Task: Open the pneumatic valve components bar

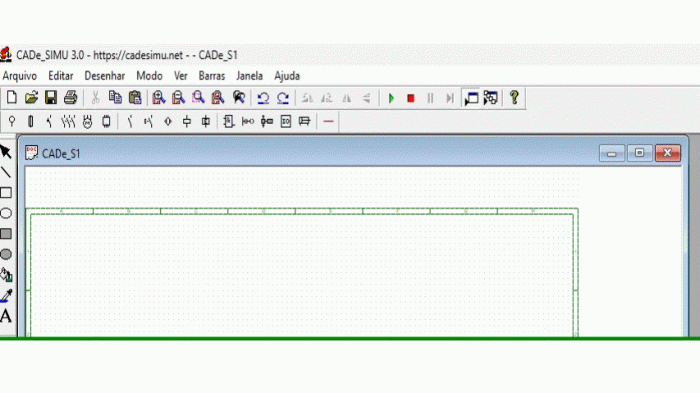Action: pyautogui.click(x=267, y=121)
